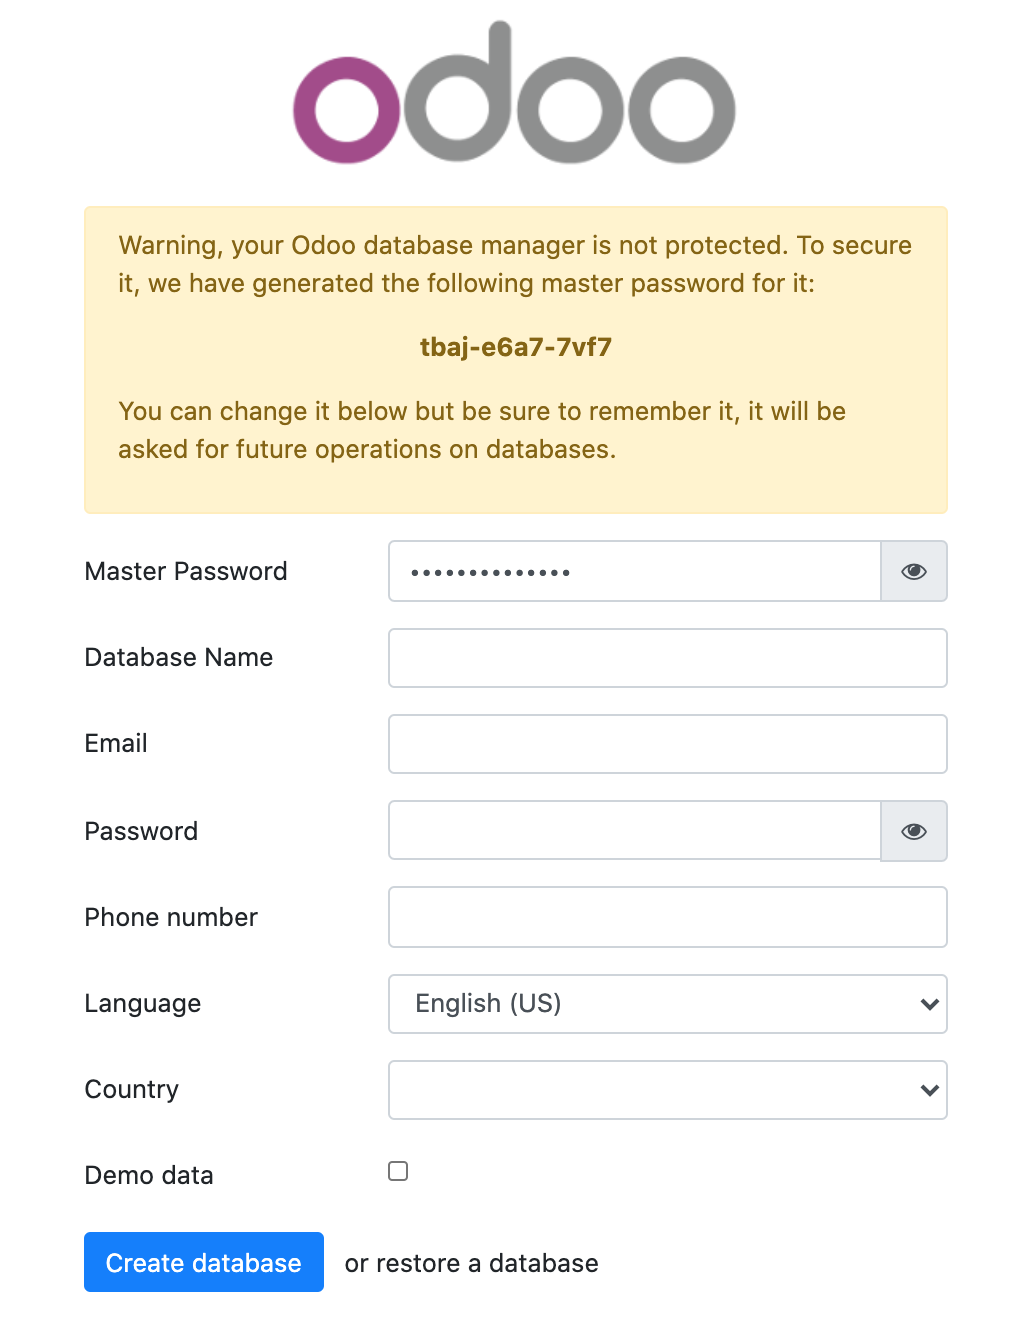Click the user Password input box
Screen dimensions: 1032x1318
point(634,831)
